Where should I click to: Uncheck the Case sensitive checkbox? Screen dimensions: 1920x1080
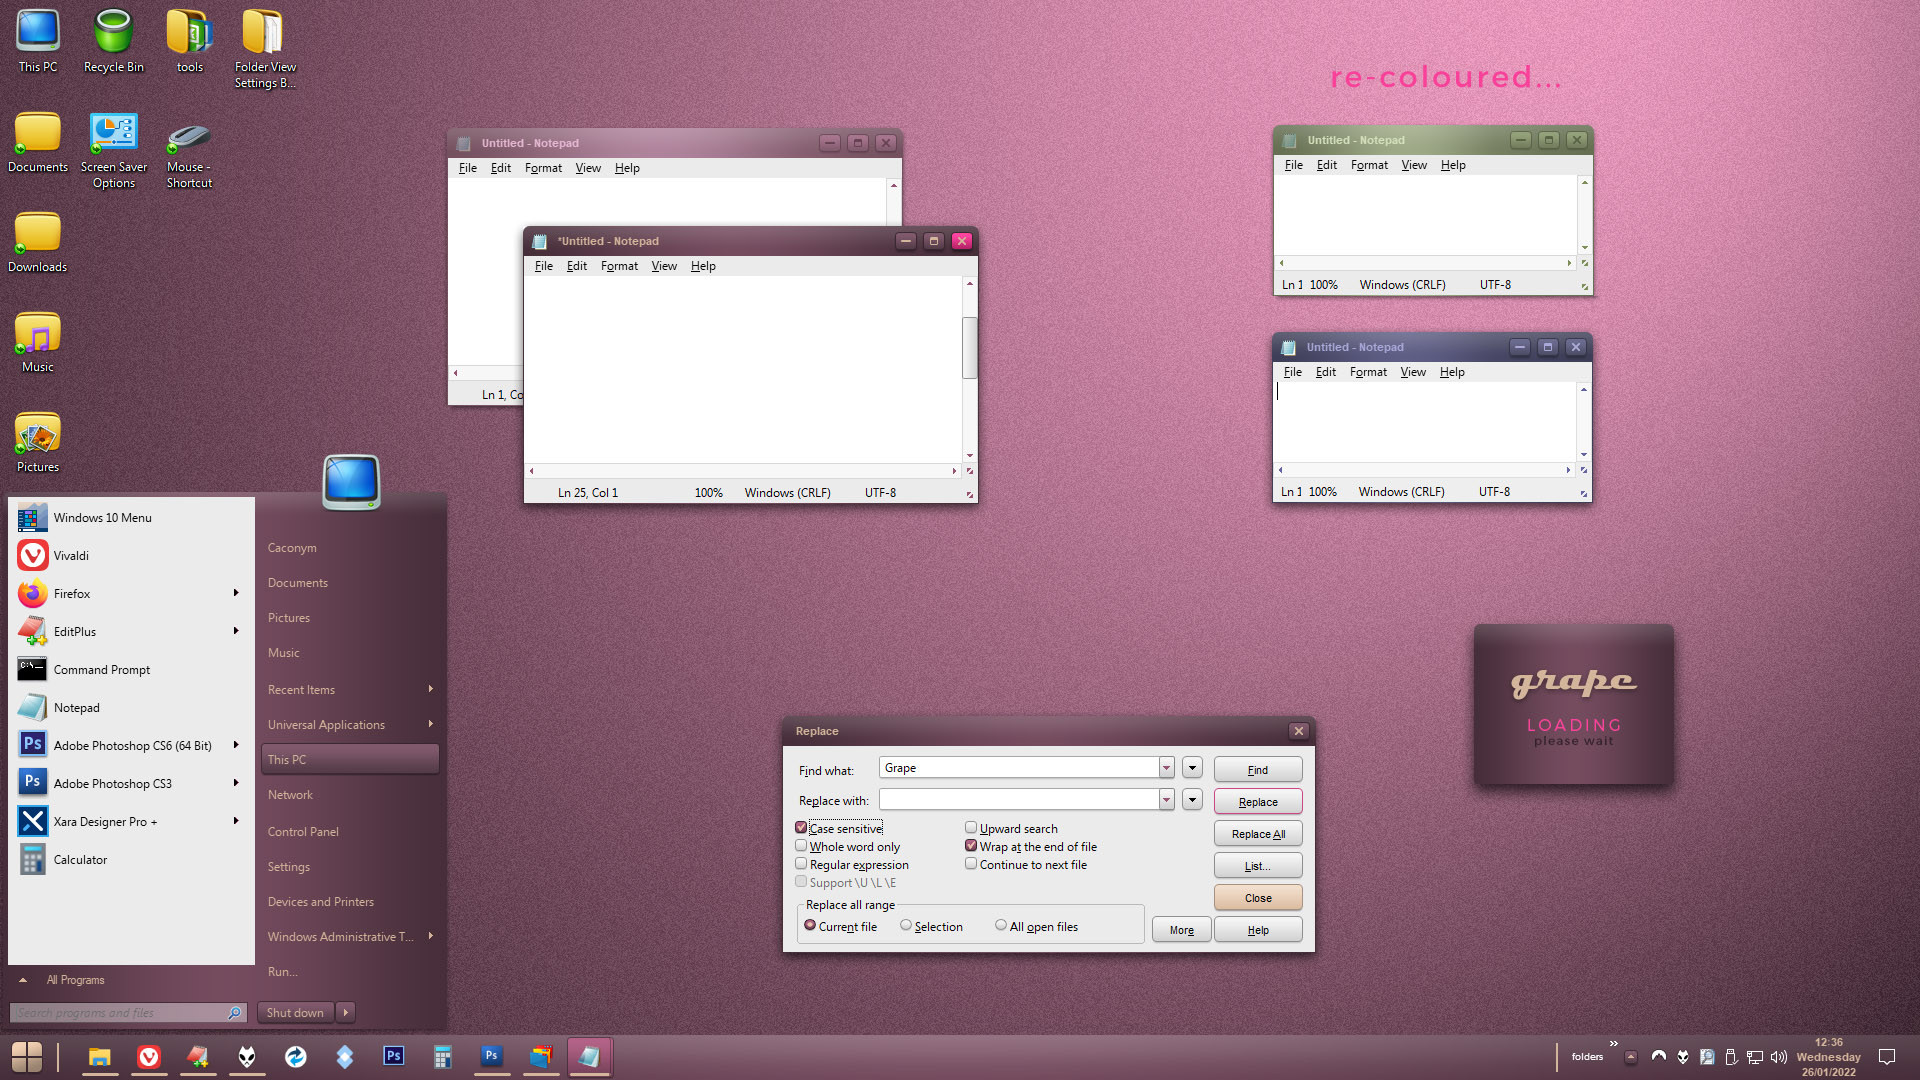801,828
